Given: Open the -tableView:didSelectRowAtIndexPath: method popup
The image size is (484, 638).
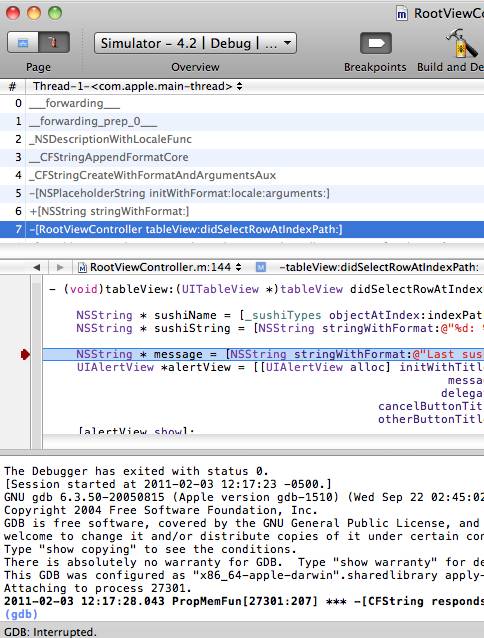Looking at the screenshot, I should pyautogui.click(x=379, y=267).
